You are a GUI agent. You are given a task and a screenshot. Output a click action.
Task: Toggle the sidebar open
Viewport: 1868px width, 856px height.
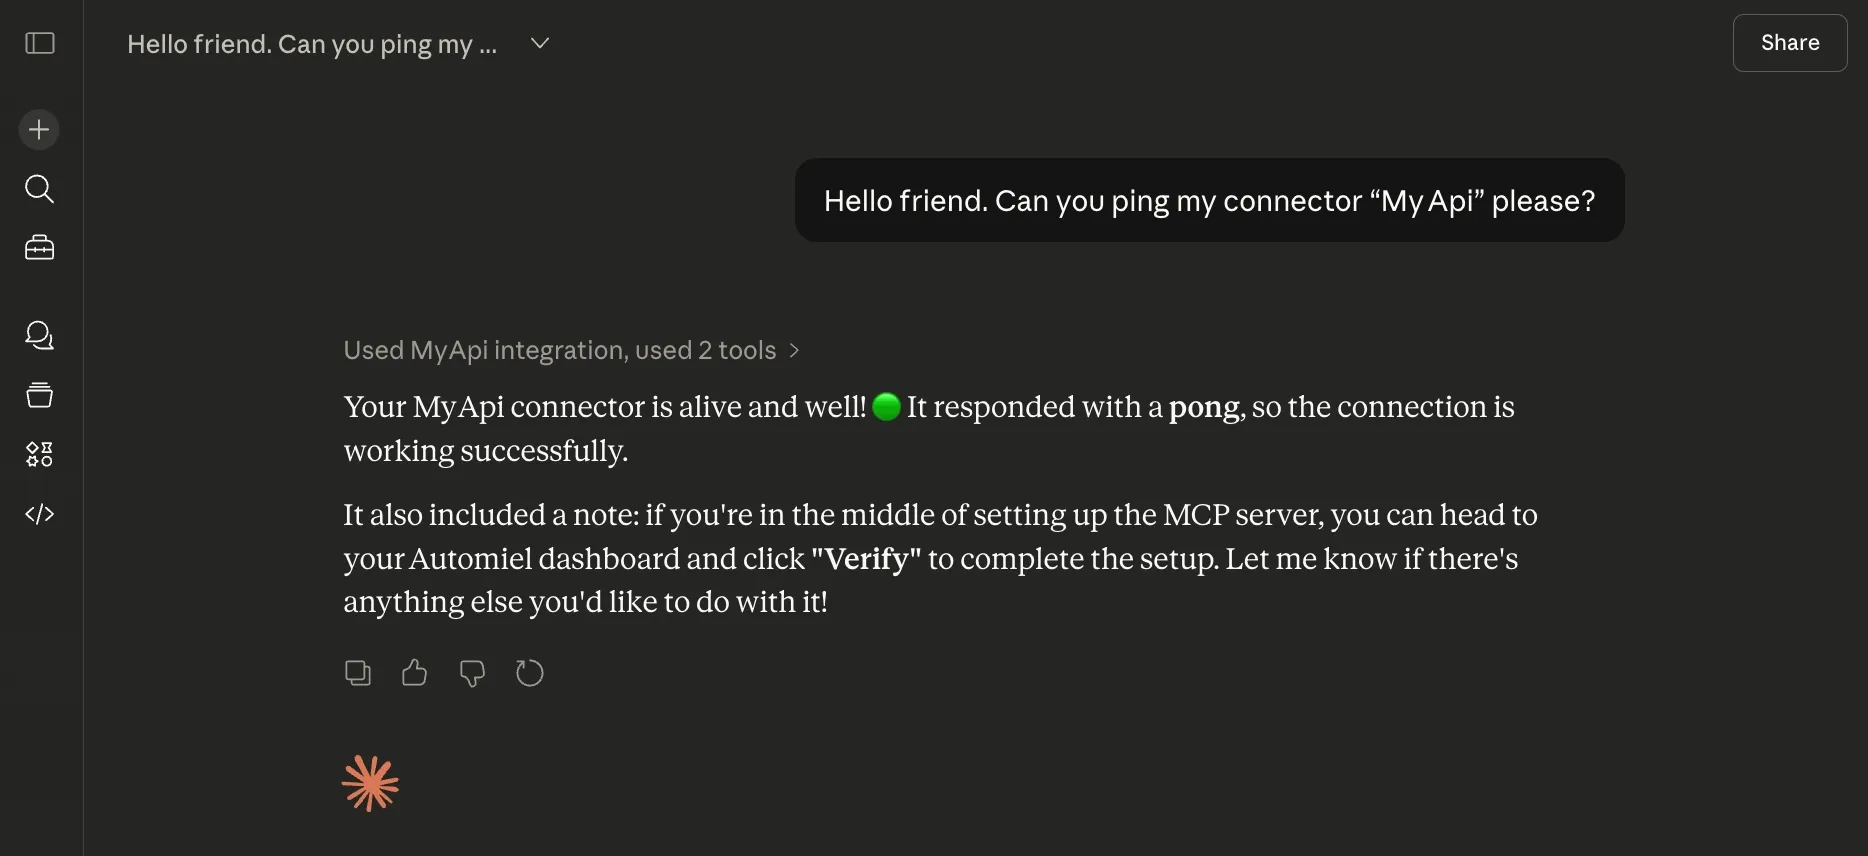[x=38, y=43]
